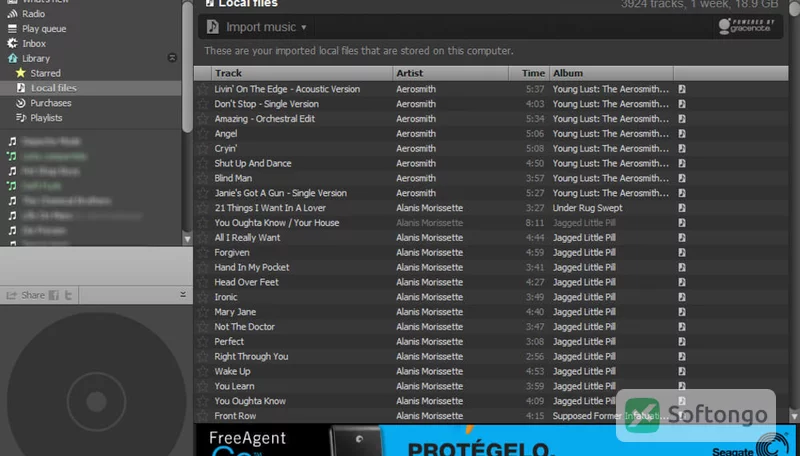This screenshot has width=800, height=456.
Task: Click the track list scroll down arrow
Action: pyautogui.click(x=794, y=417)
